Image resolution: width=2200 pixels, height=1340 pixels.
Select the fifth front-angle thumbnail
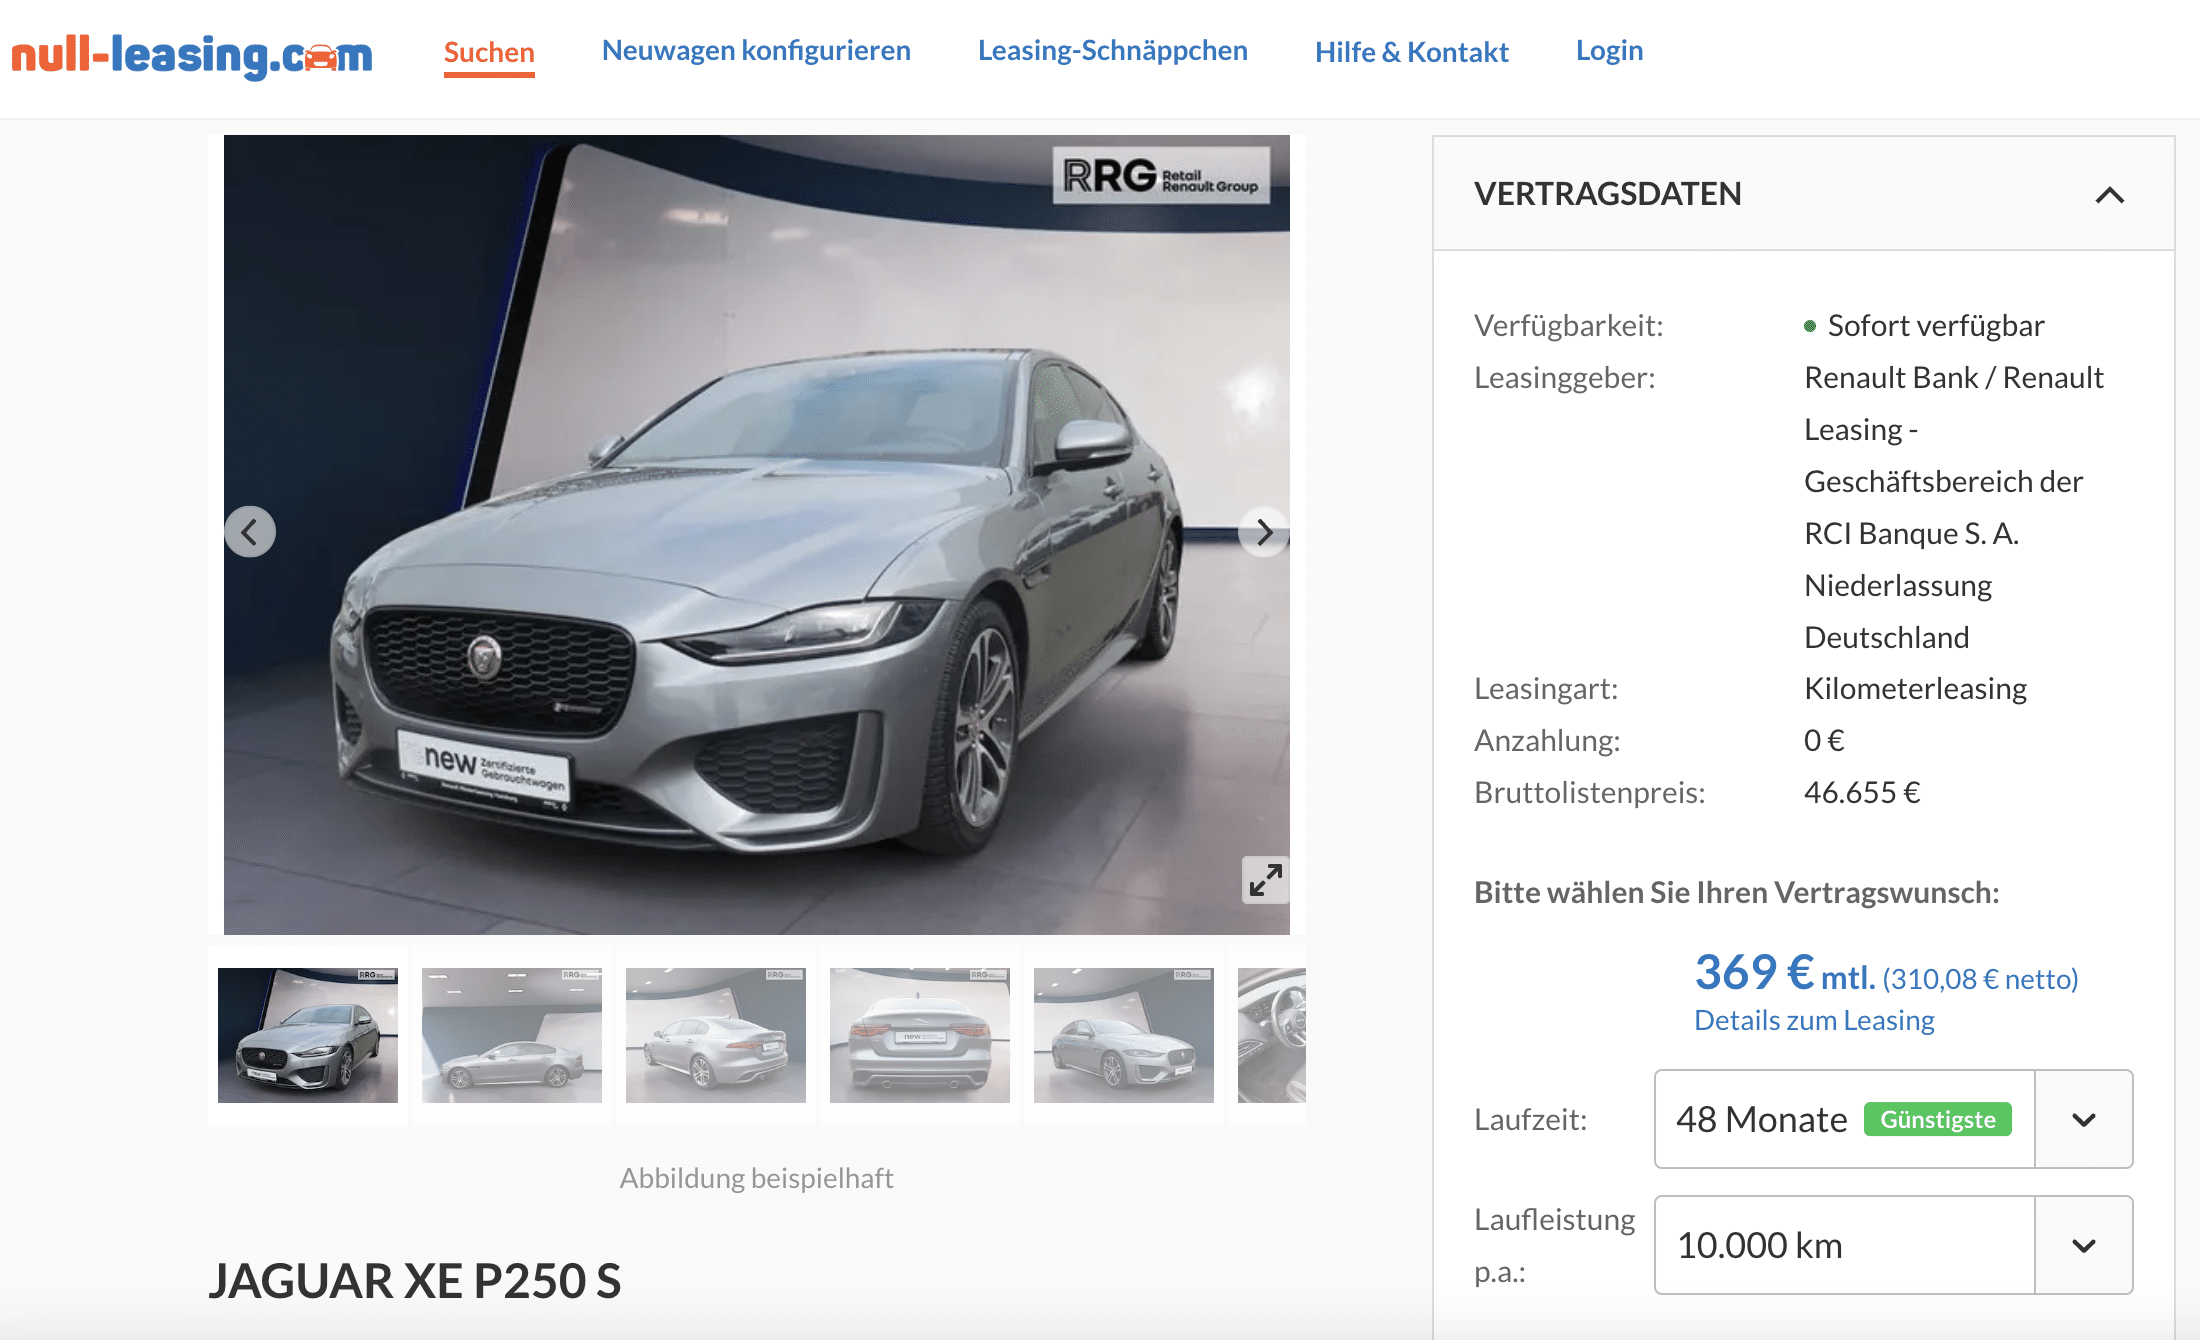[1124, 1035]
